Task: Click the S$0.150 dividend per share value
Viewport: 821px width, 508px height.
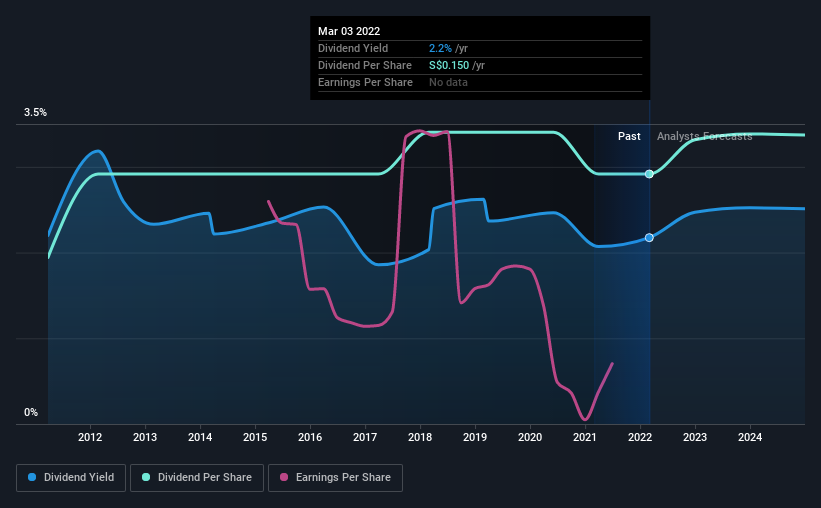Action: click(x=449, y=65)
